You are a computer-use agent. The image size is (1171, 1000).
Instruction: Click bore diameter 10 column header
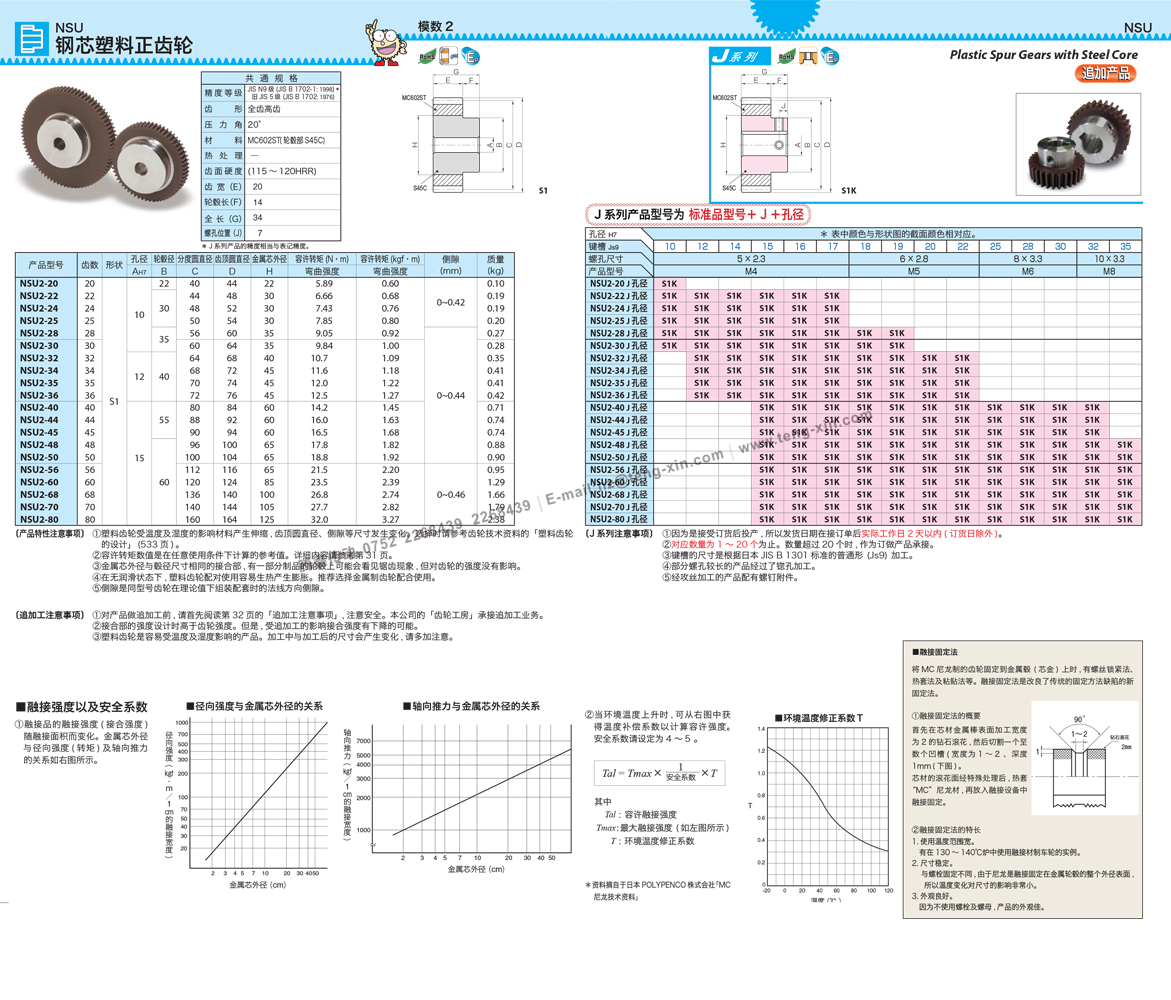point(669,246)
